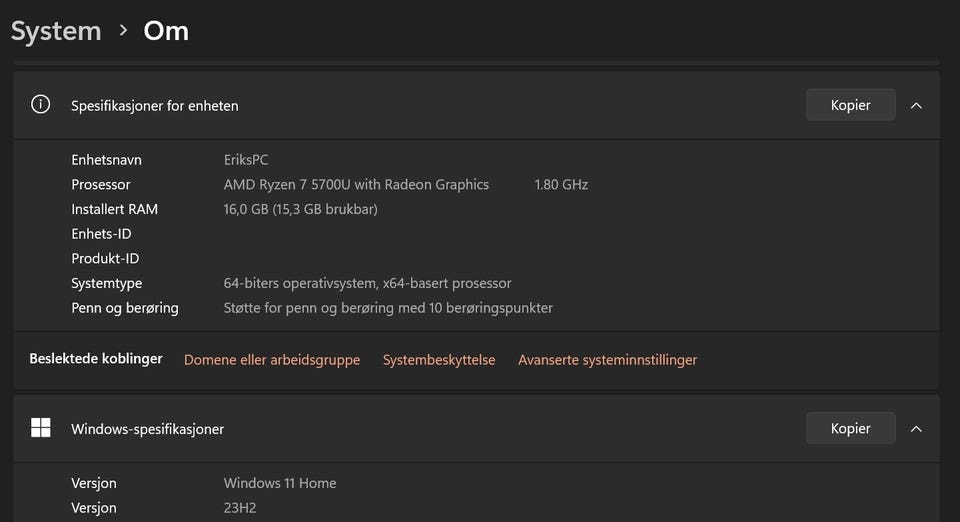Click the Om page title

(x=166, y=30)
